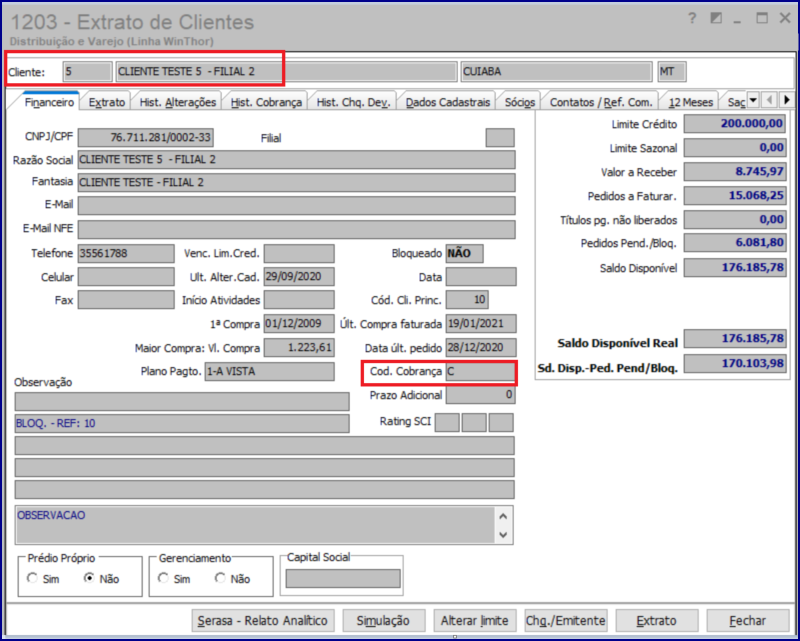Switch to the Extrato tab

pyautogui.click(x=107, y=102)
